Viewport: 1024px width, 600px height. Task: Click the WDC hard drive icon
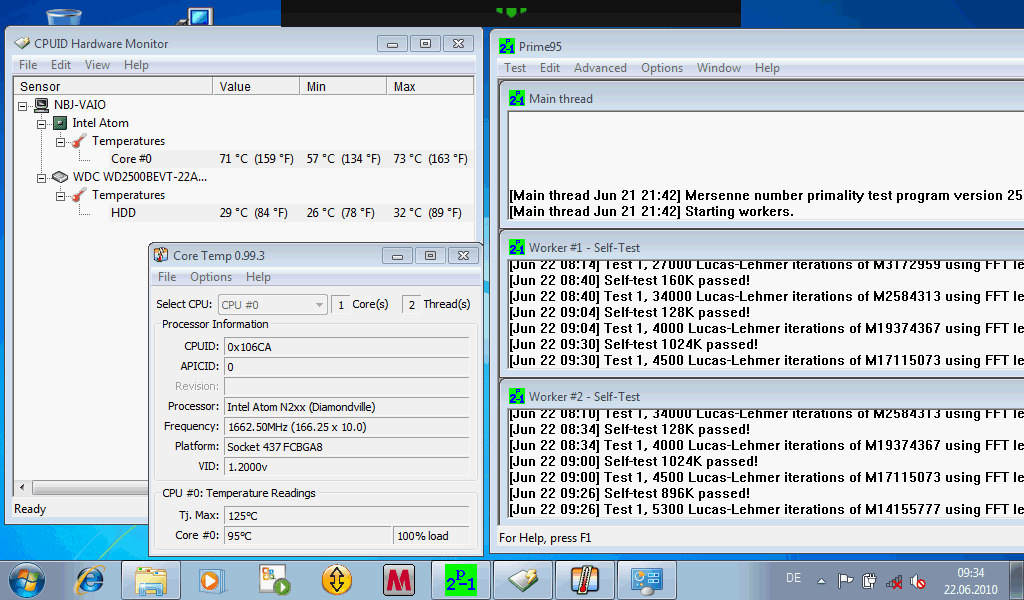[x=60, y=177]
